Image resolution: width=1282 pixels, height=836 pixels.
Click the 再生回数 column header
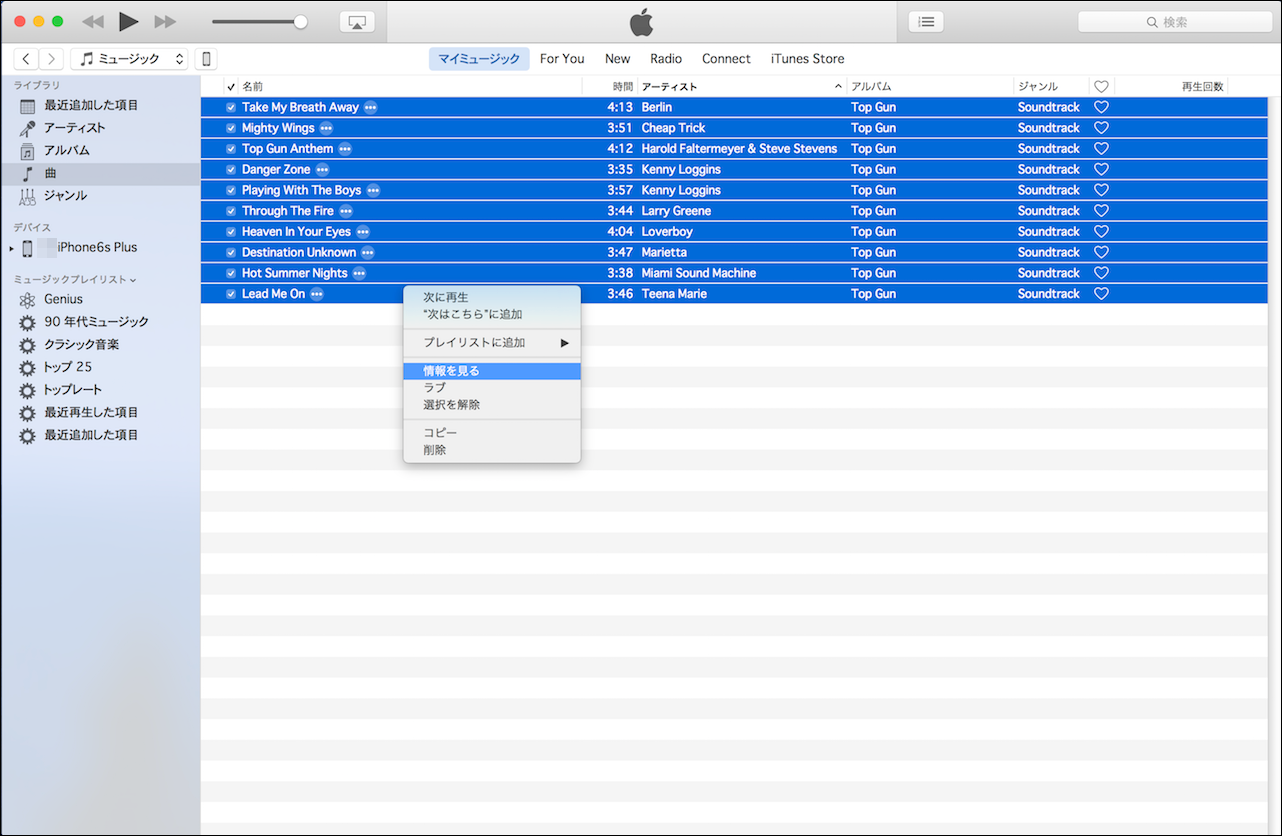click(1171, 87)
